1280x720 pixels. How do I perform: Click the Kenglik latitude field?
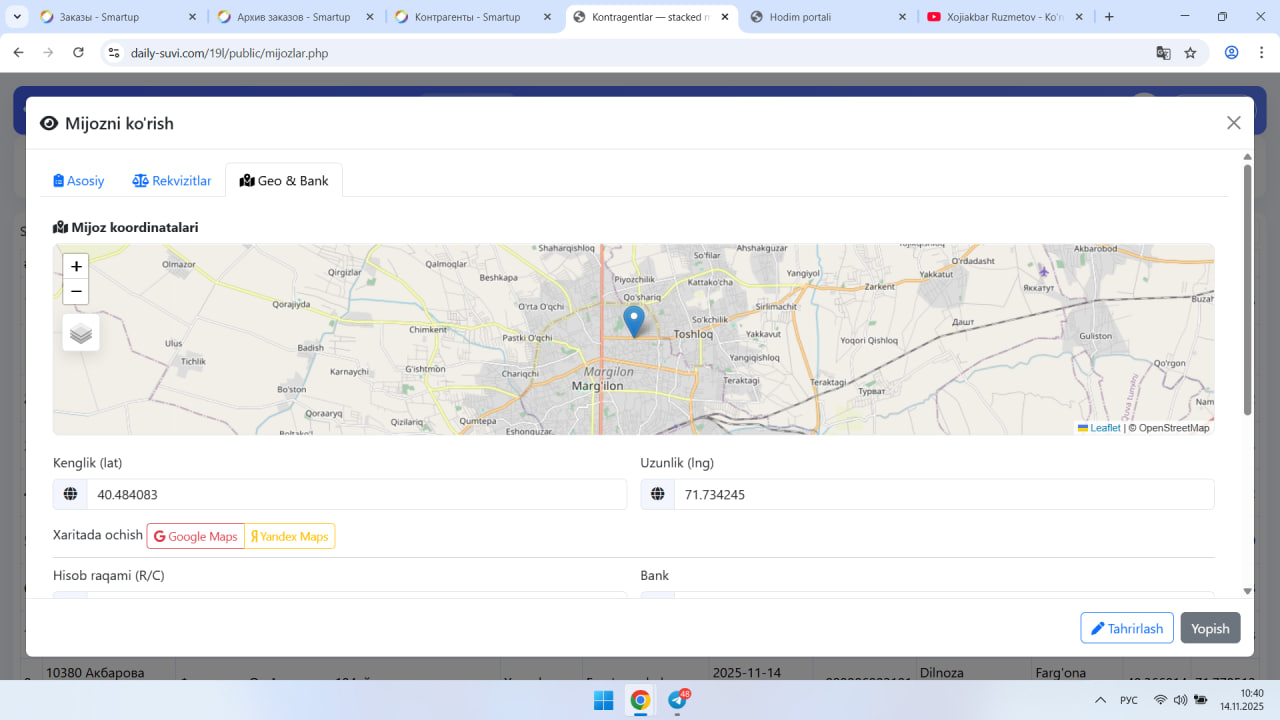point(355,494)
